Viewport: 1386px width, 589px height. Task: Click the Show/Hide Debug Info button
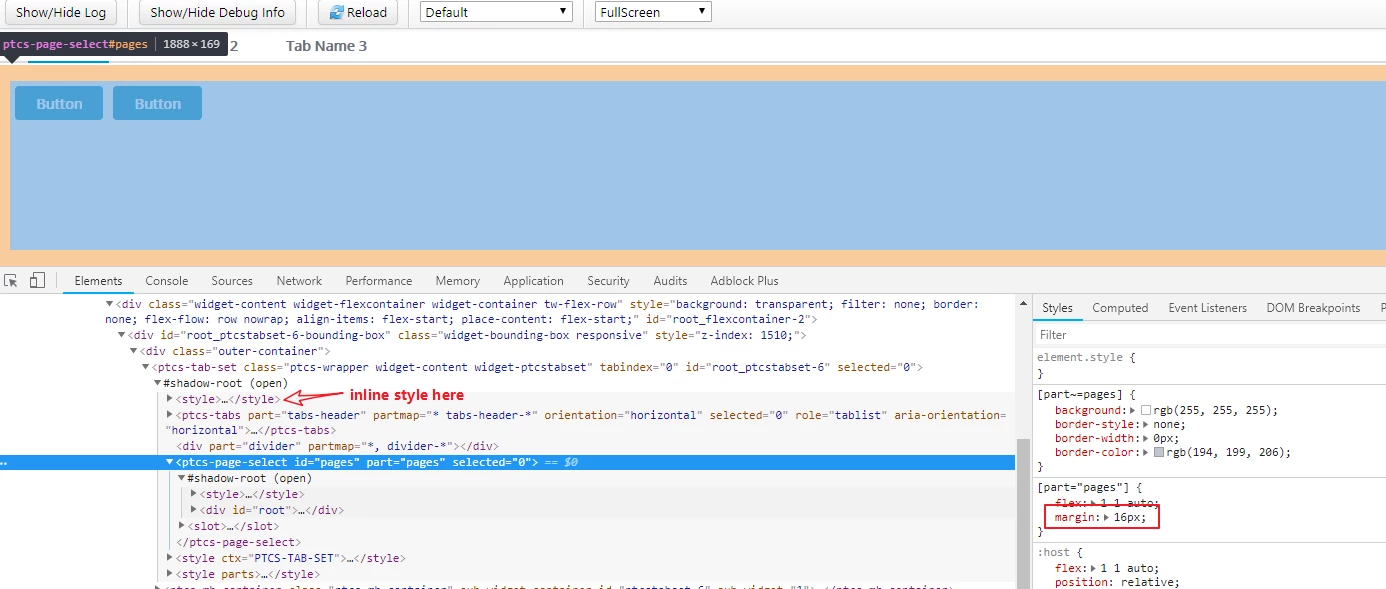click(x=217, y=13)
